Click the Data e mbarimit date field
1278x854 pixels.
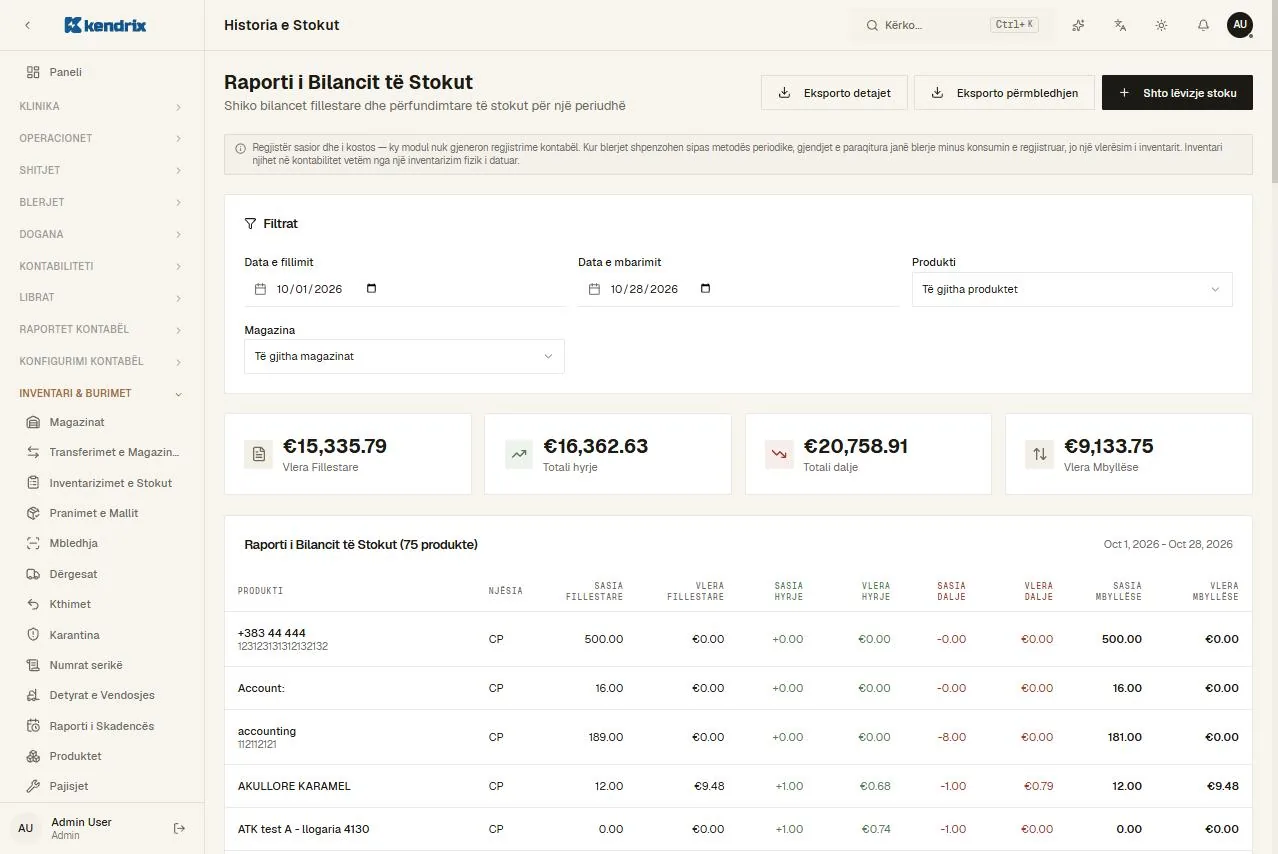point(738,289)
